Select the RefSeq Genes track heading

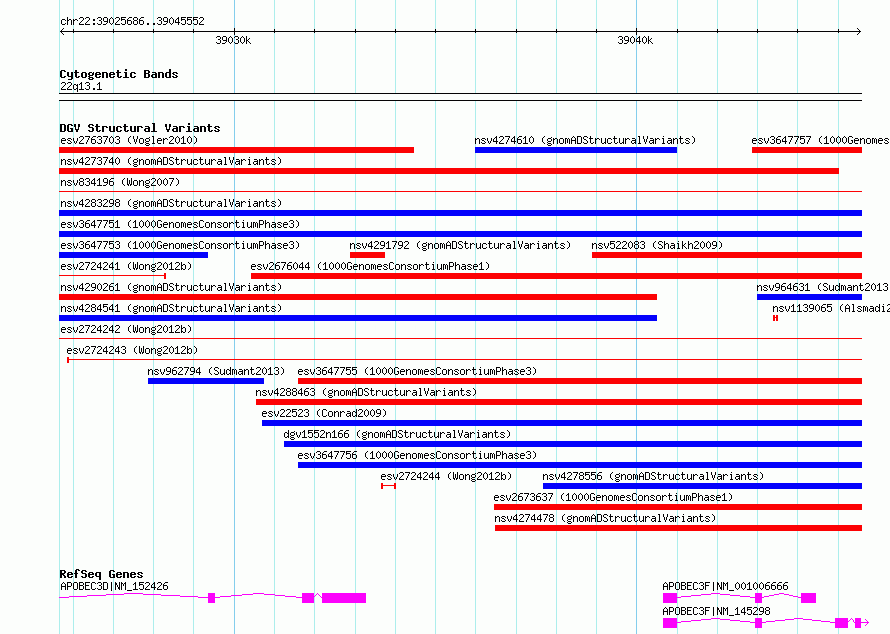(101, 574)
